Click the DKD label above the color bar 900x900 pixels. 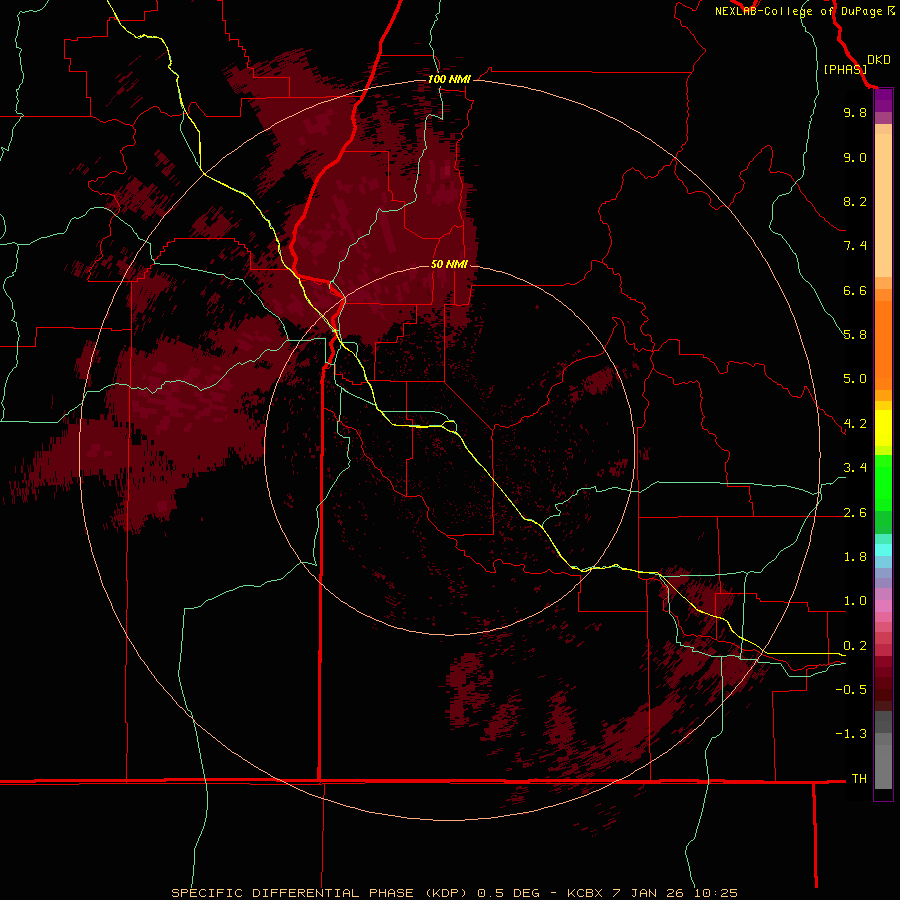click(x=879, y=60)
